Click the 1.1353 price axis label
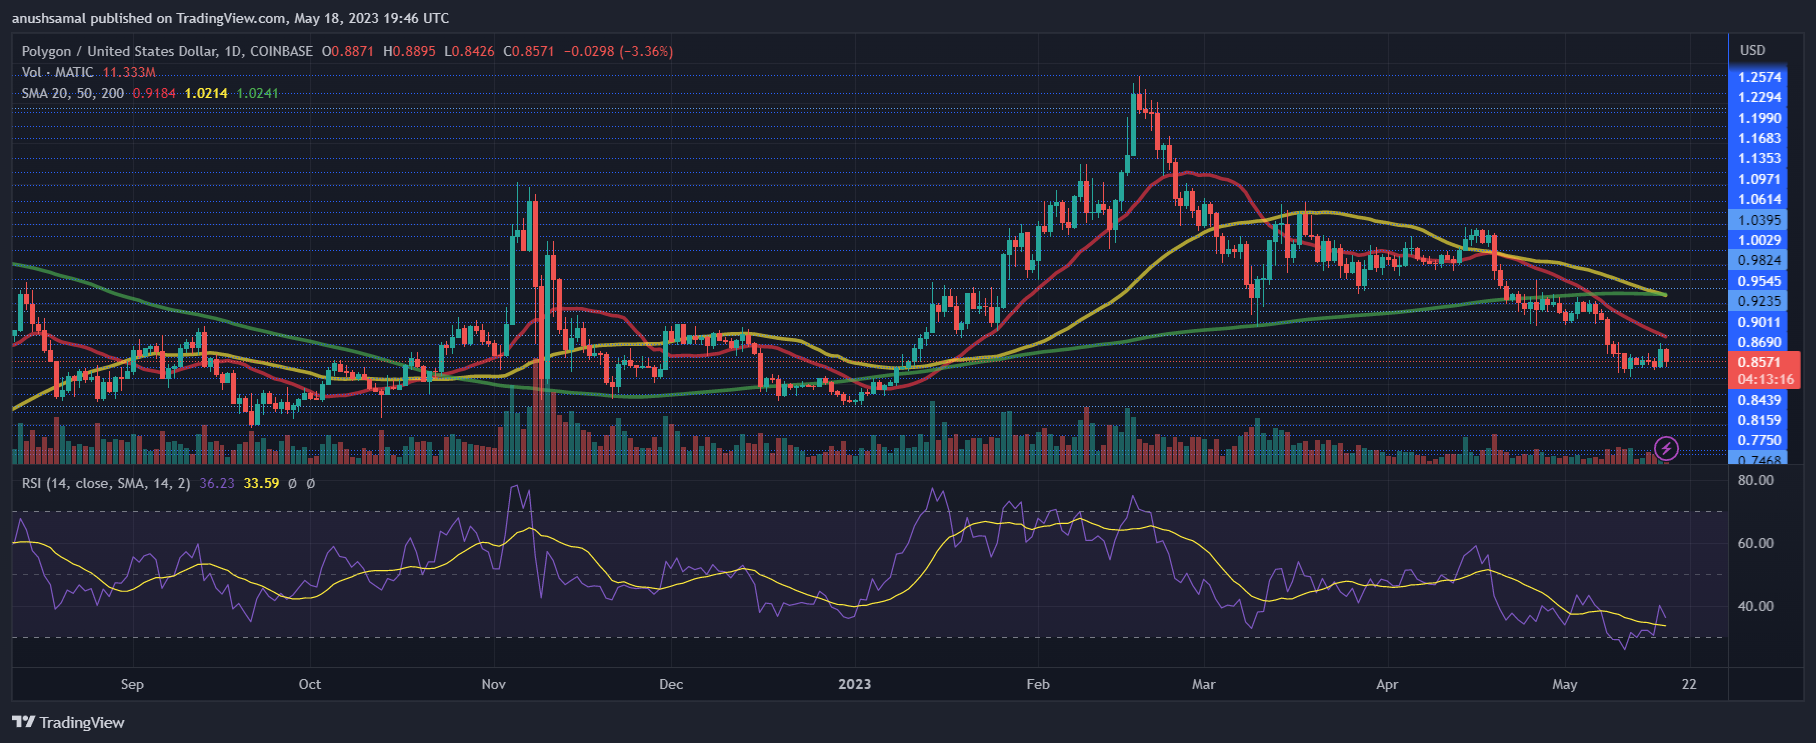Viewport: 1816px width, 743px height. click(x=1759, y=158)
